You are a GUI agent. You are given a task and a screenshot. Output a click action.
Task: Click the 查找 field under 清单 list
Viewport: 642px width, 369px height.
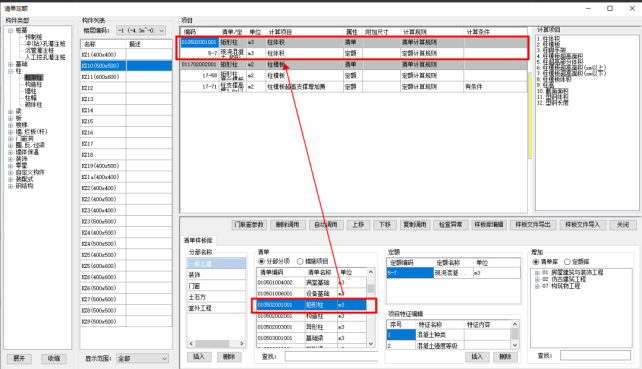click(331, 357)
